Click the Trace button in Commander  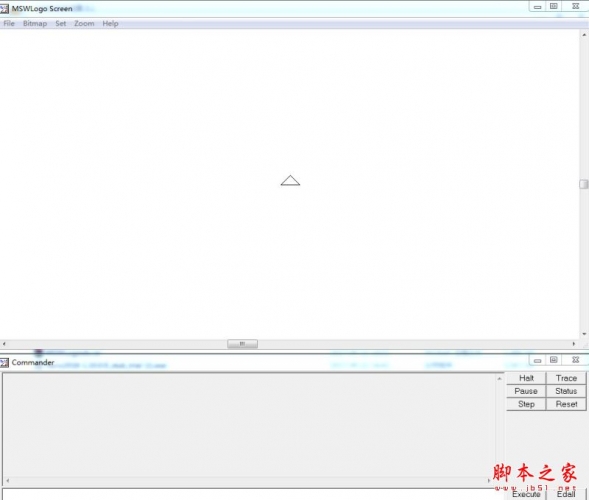click(566, 378)
